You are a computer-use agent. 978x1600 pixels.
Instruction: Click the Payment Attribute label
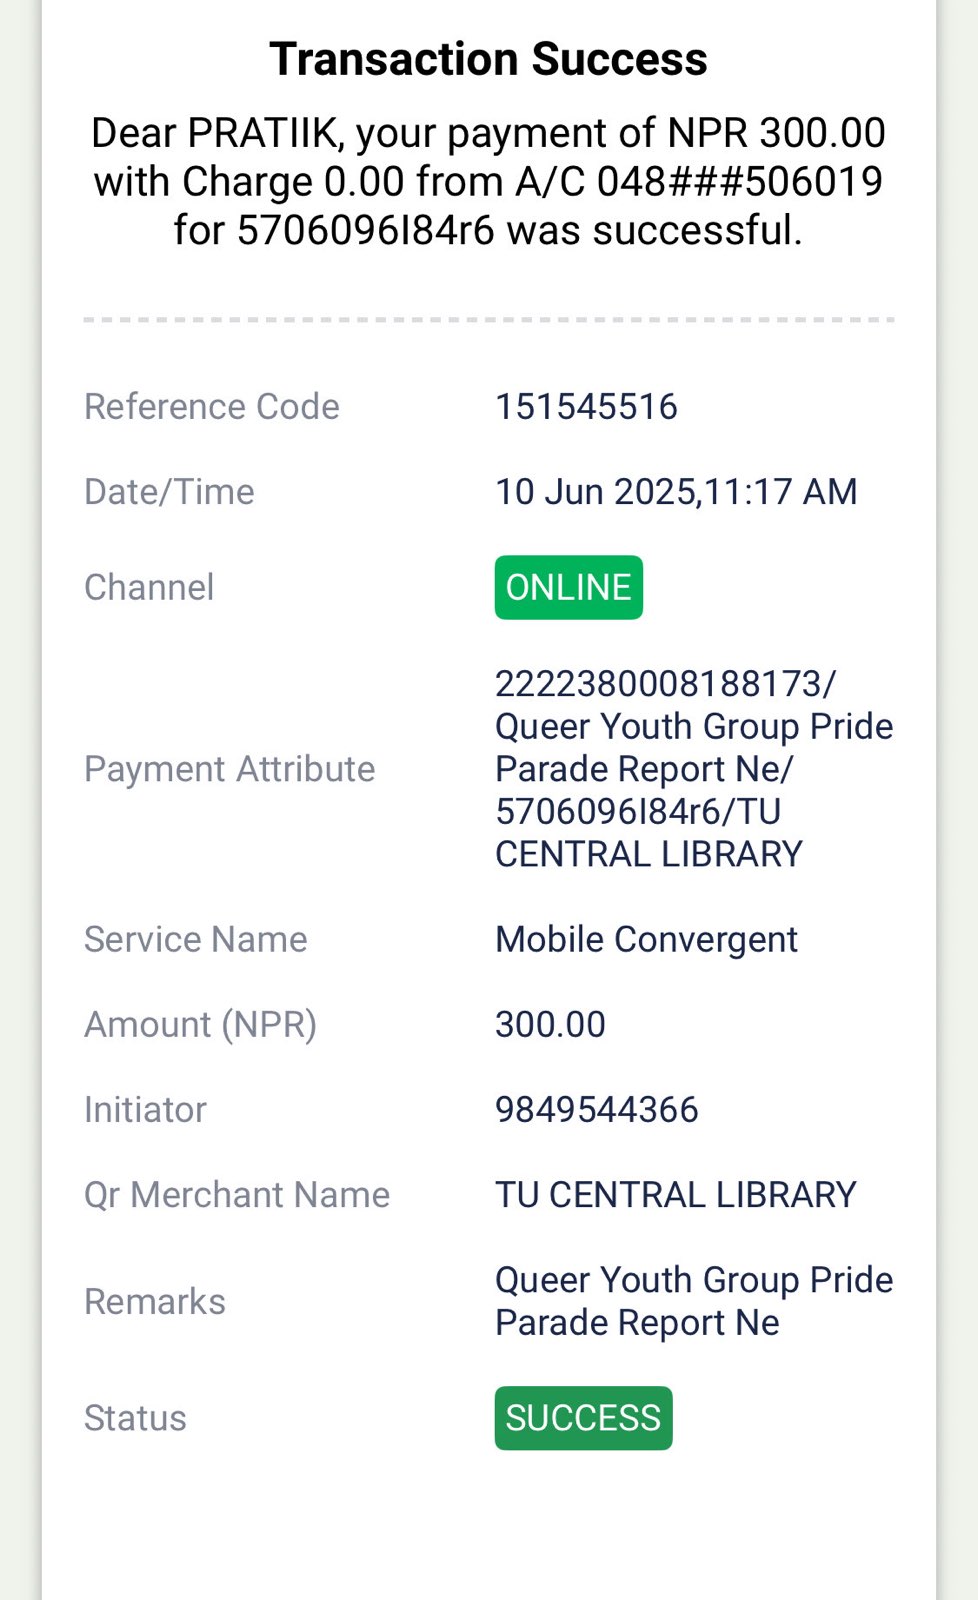[229, 768]
